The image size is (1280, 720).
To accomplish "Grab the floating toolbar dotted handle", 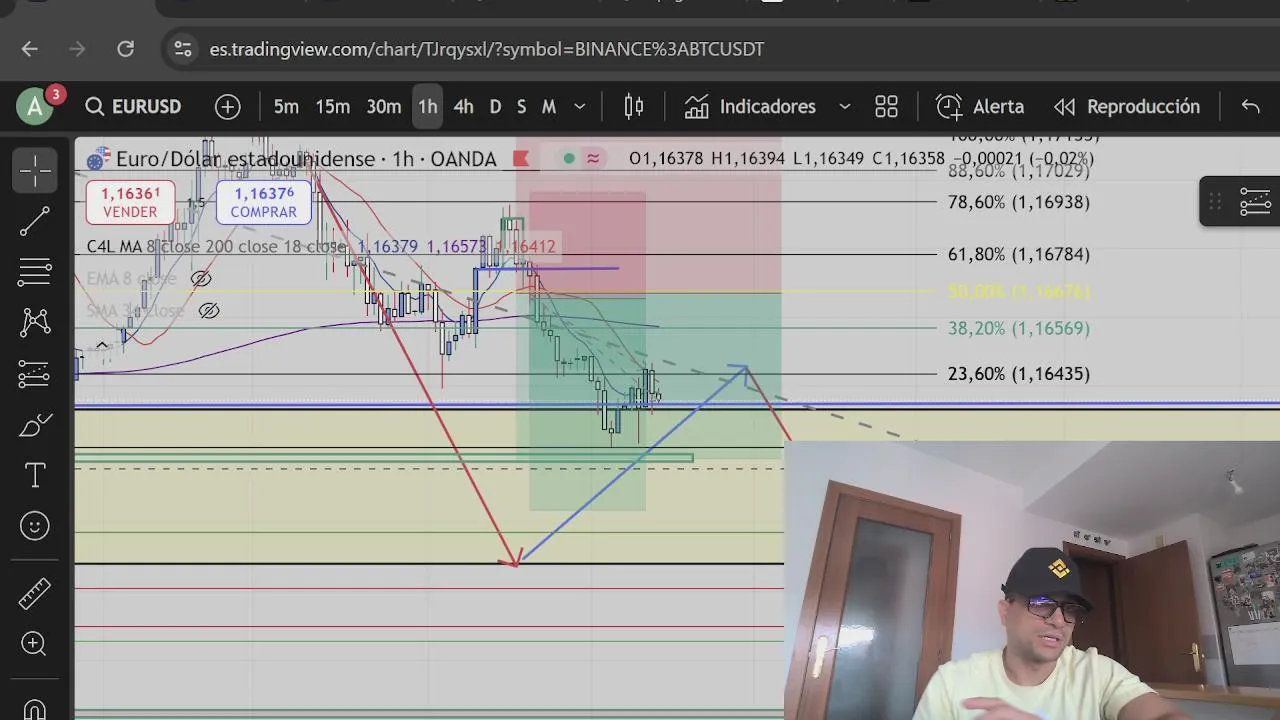I will [x=1215, y=202].
